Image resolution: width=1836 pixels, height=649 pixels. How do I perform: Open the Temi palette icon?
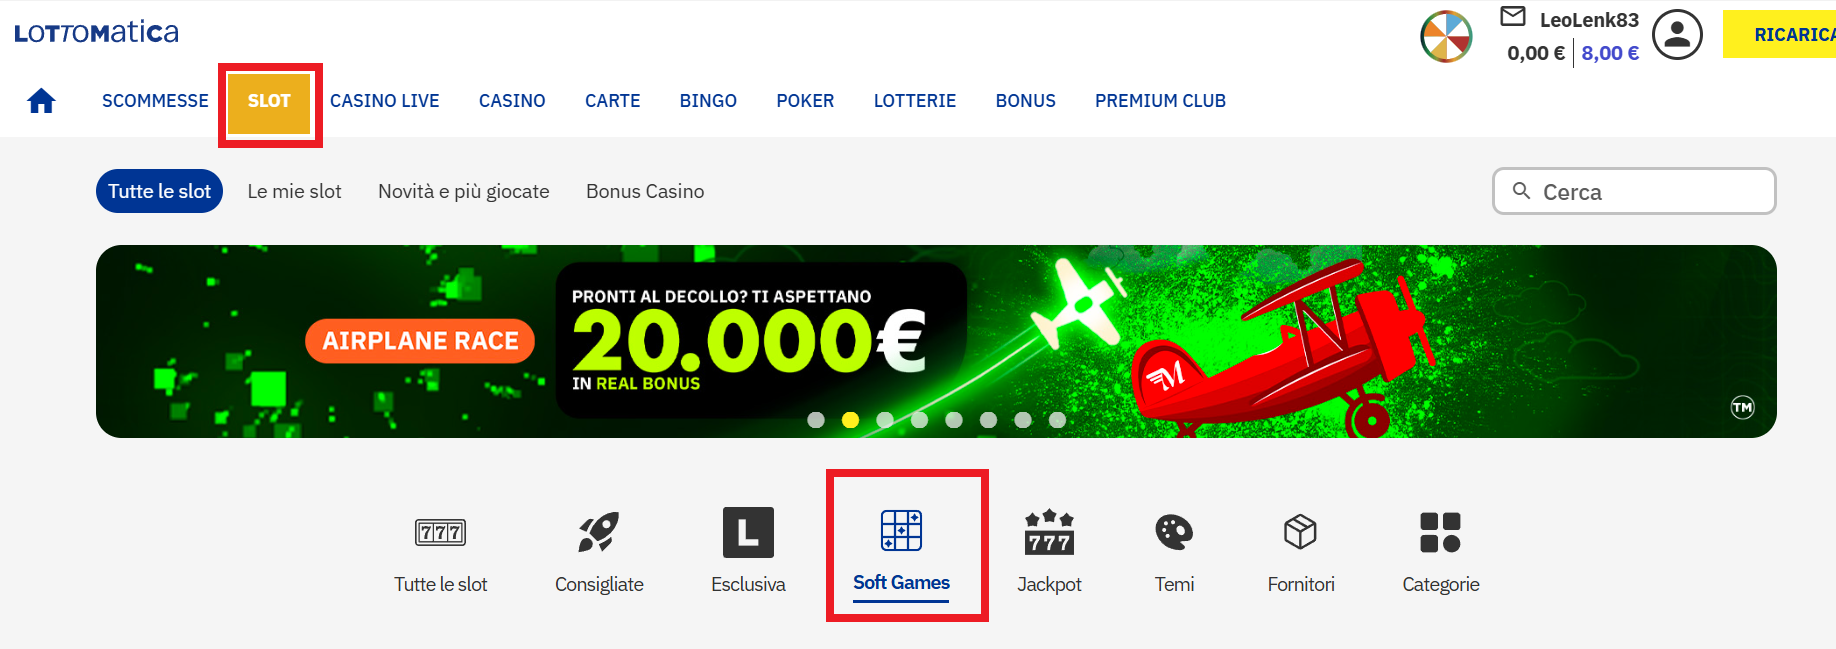pyautogui.click(x=1174, y=532)
